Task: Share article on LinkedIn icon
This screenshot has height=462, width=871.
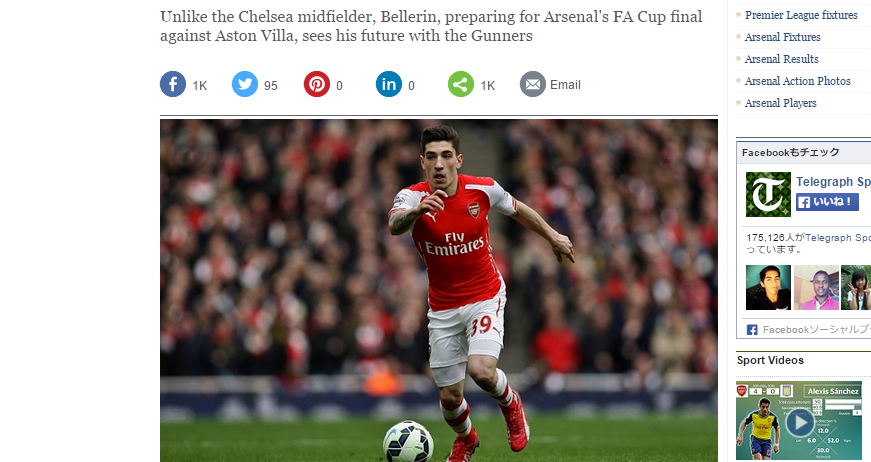Action: (x=389, y=84)
